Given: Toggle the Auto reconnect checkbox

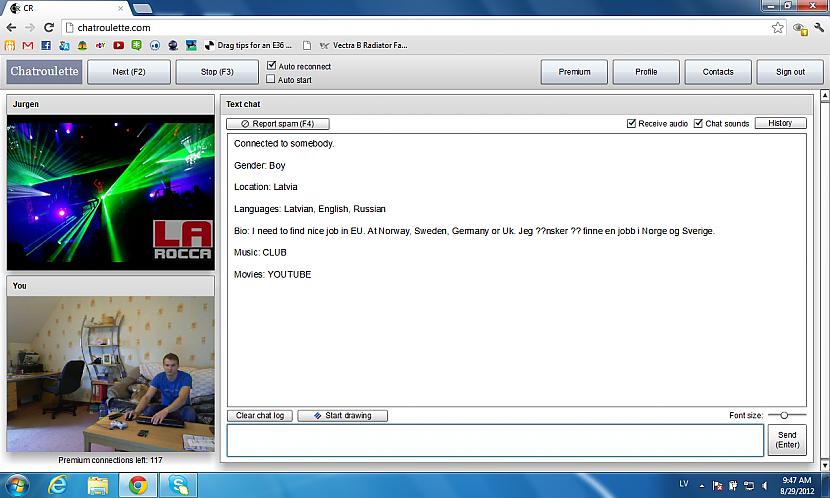Looking at the screenshot, I should click(x=272, y=65).
